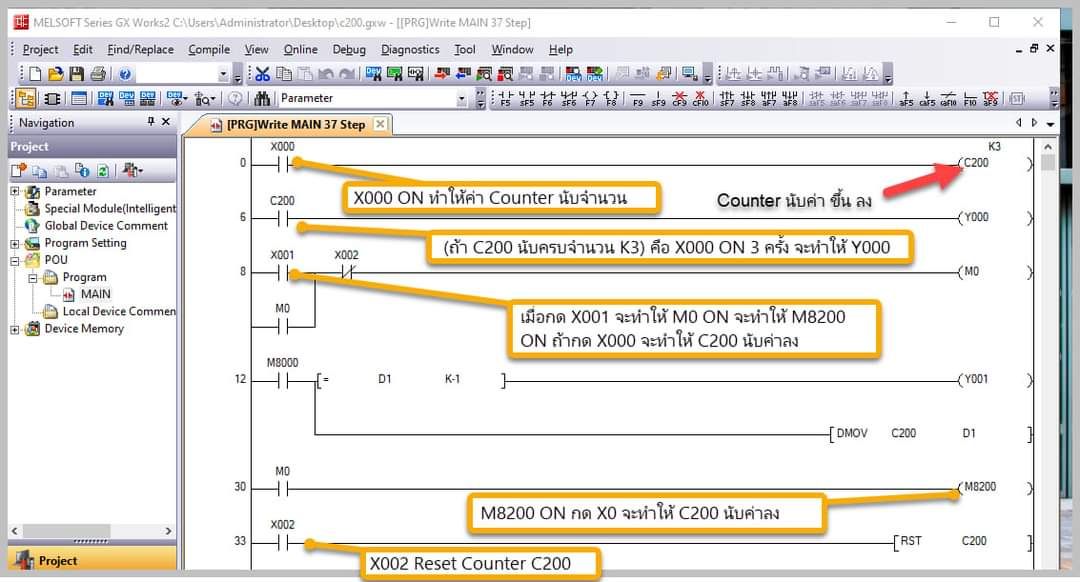The width and height of the screenshot is (1080, 582).
Task: Click the Global Device Comment node icon
Action: point(32,225)
